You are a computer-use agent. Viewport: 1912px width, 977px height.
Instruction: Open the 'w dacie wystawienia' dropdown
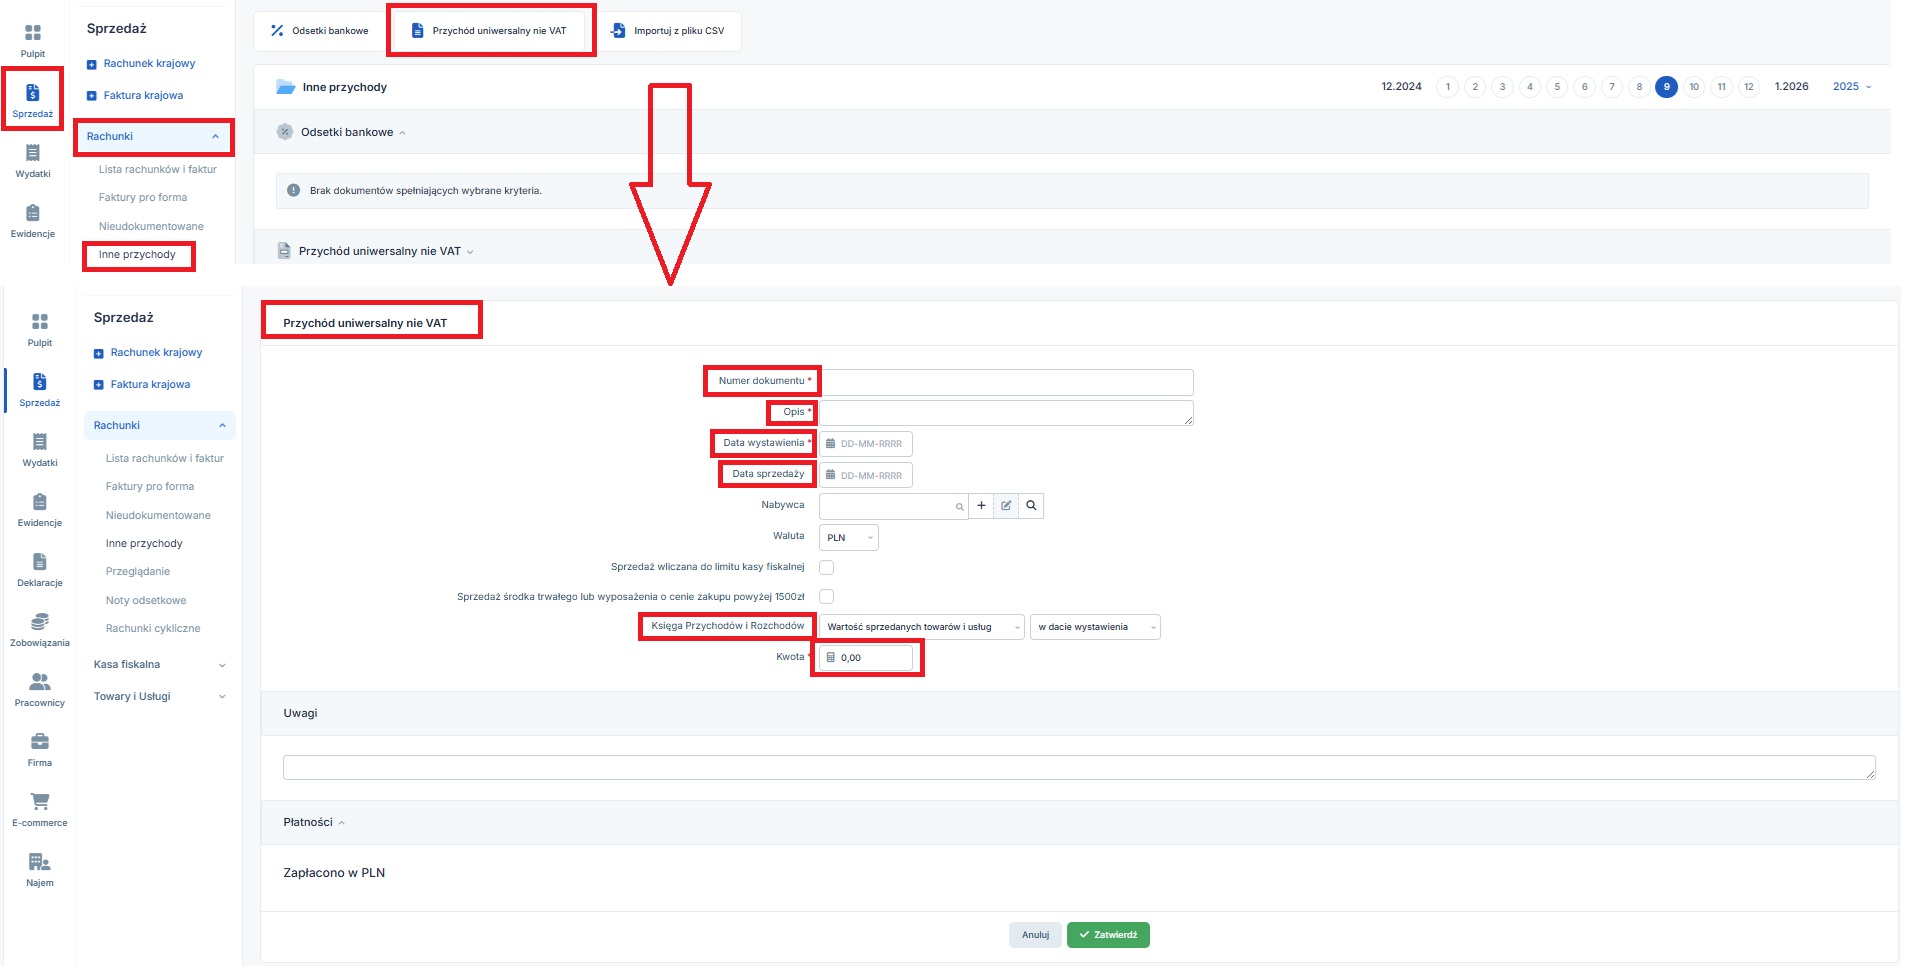point(1094,628)
